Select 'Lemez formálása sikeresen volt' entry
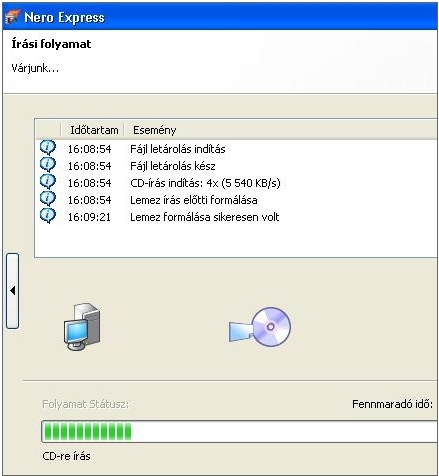 point(205,217)
